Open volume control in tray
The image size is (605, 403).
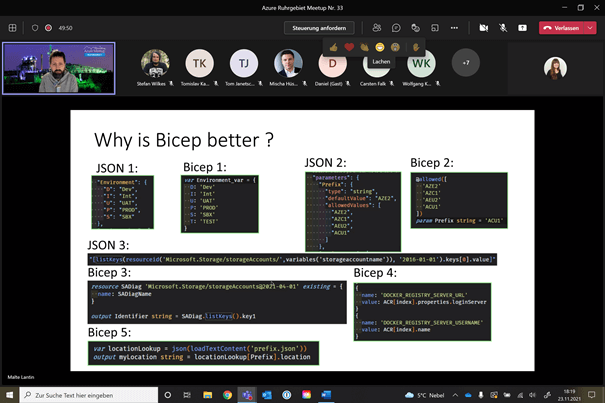click(532, 395)
